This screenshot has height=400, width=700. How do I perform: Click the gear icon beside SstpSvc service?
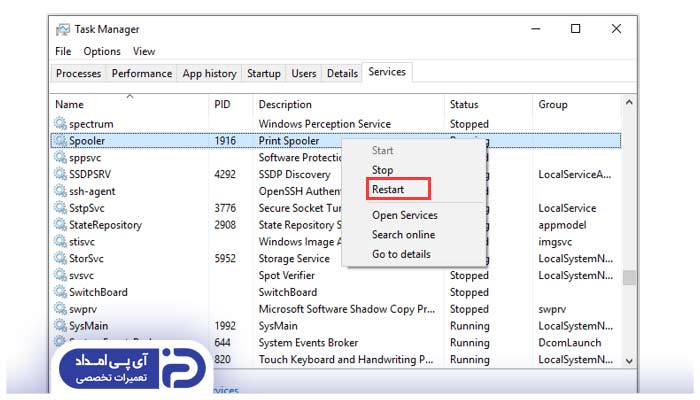pos(60,207)
